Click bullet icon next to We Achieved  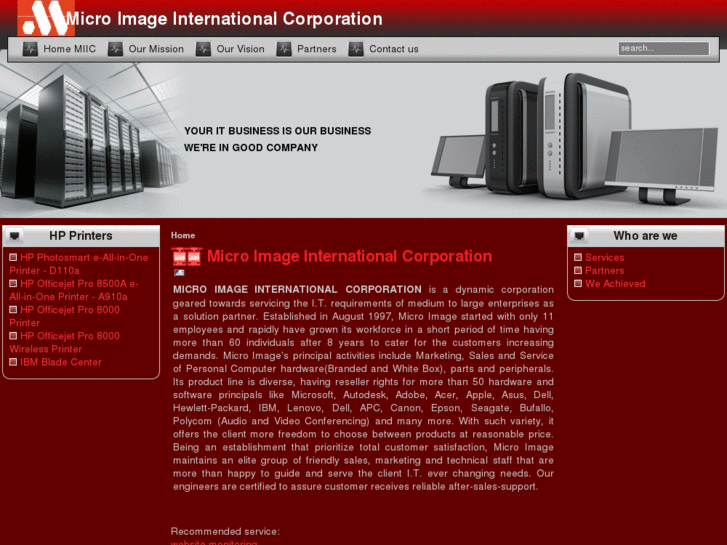pyautogui.click(x=578, y=283)
